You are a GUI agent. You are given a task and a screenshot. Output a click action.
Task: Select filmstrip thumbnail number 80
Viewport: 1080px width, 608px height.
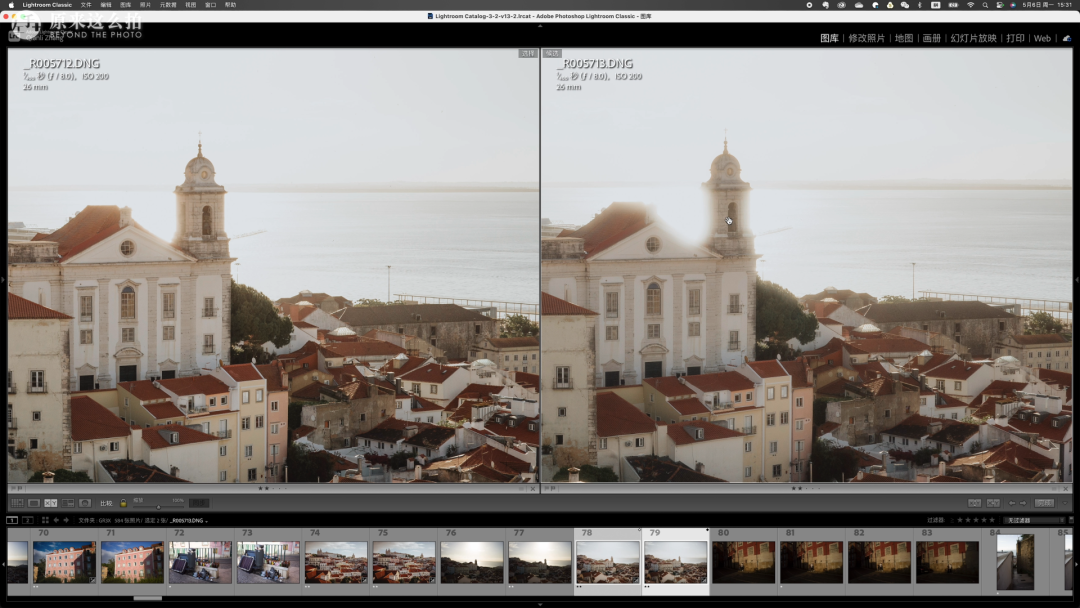tap(743, 561)
